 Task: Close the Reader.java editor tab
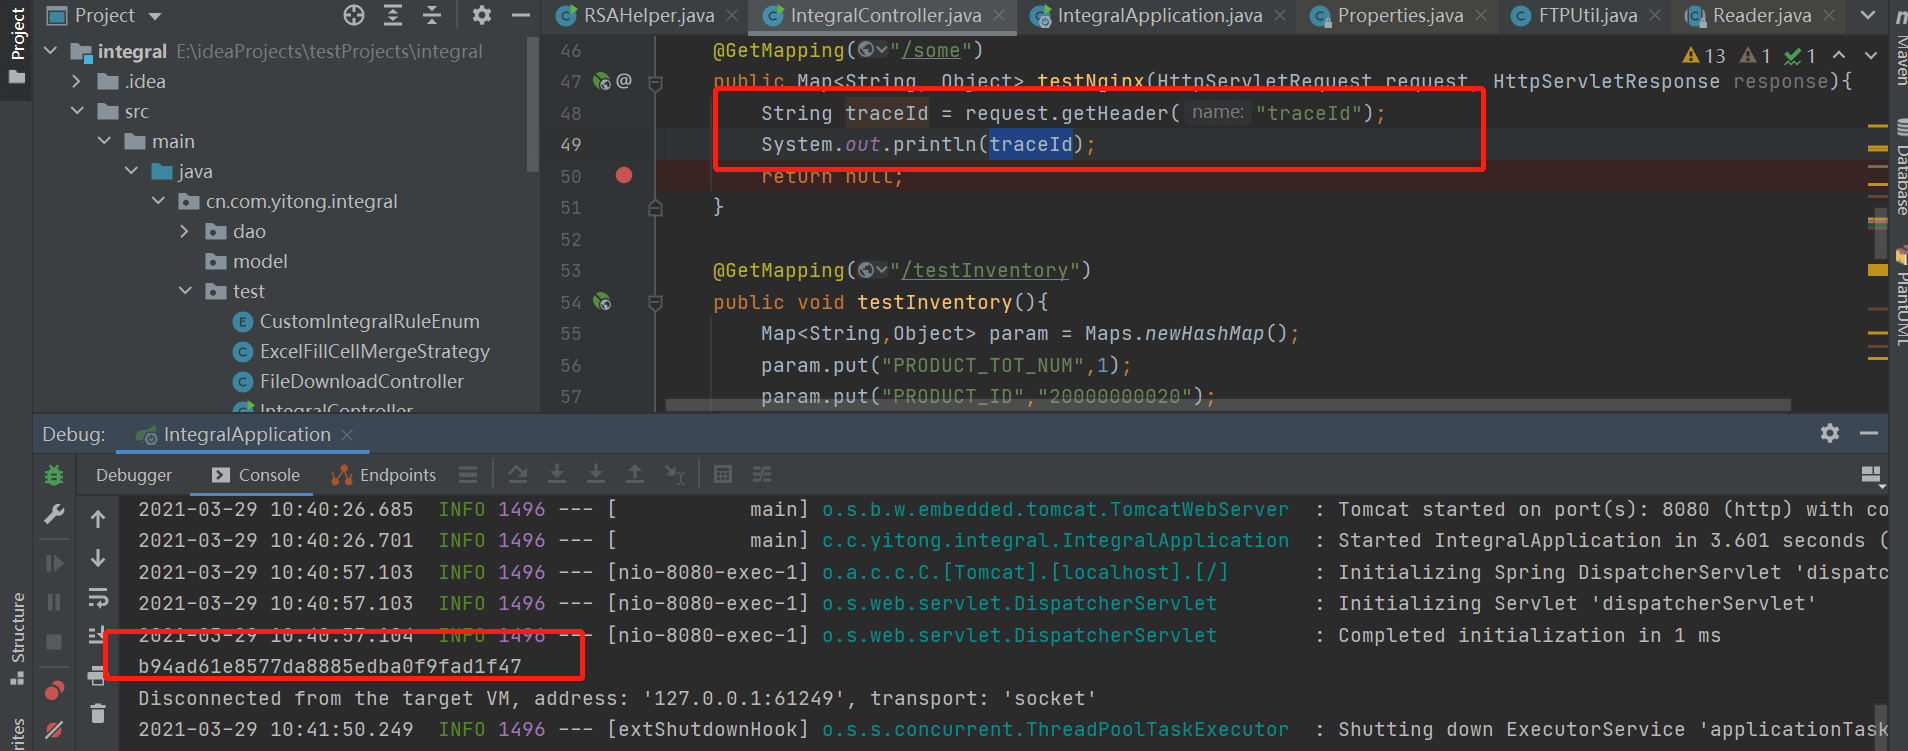pos(1829,15)
